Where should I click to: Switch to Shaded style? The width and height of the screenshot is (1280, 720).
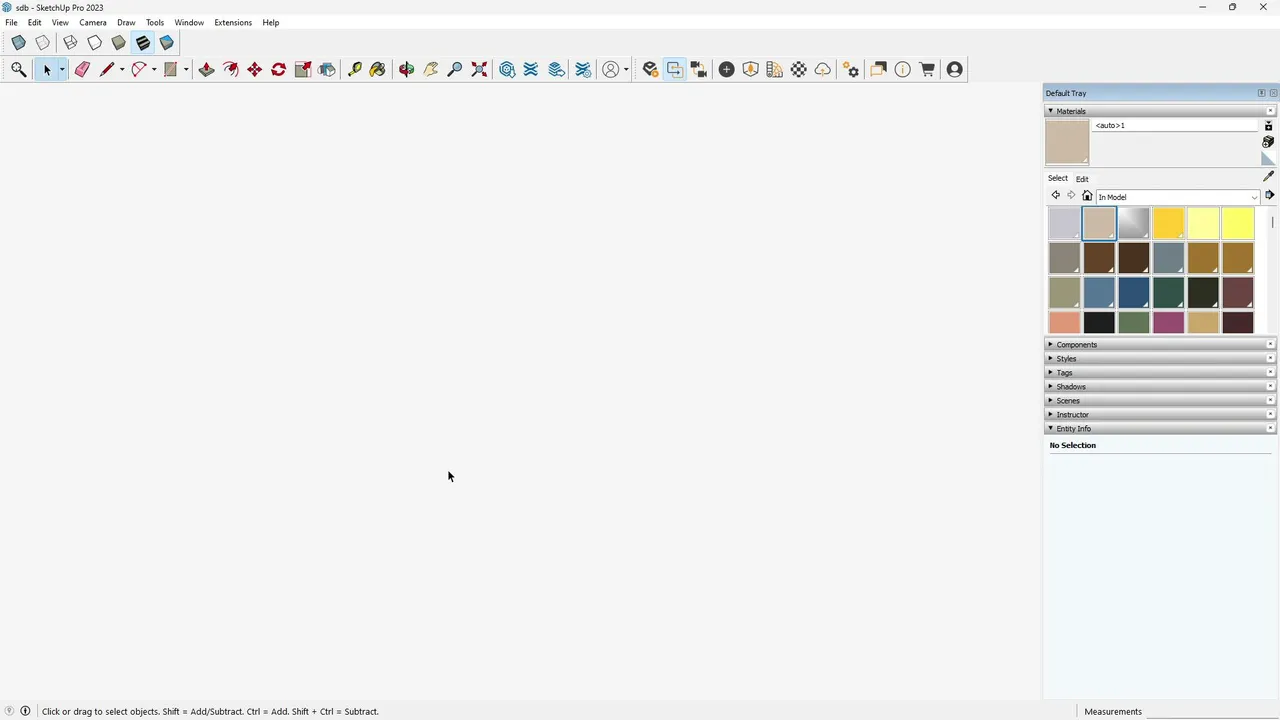point(118,43)
